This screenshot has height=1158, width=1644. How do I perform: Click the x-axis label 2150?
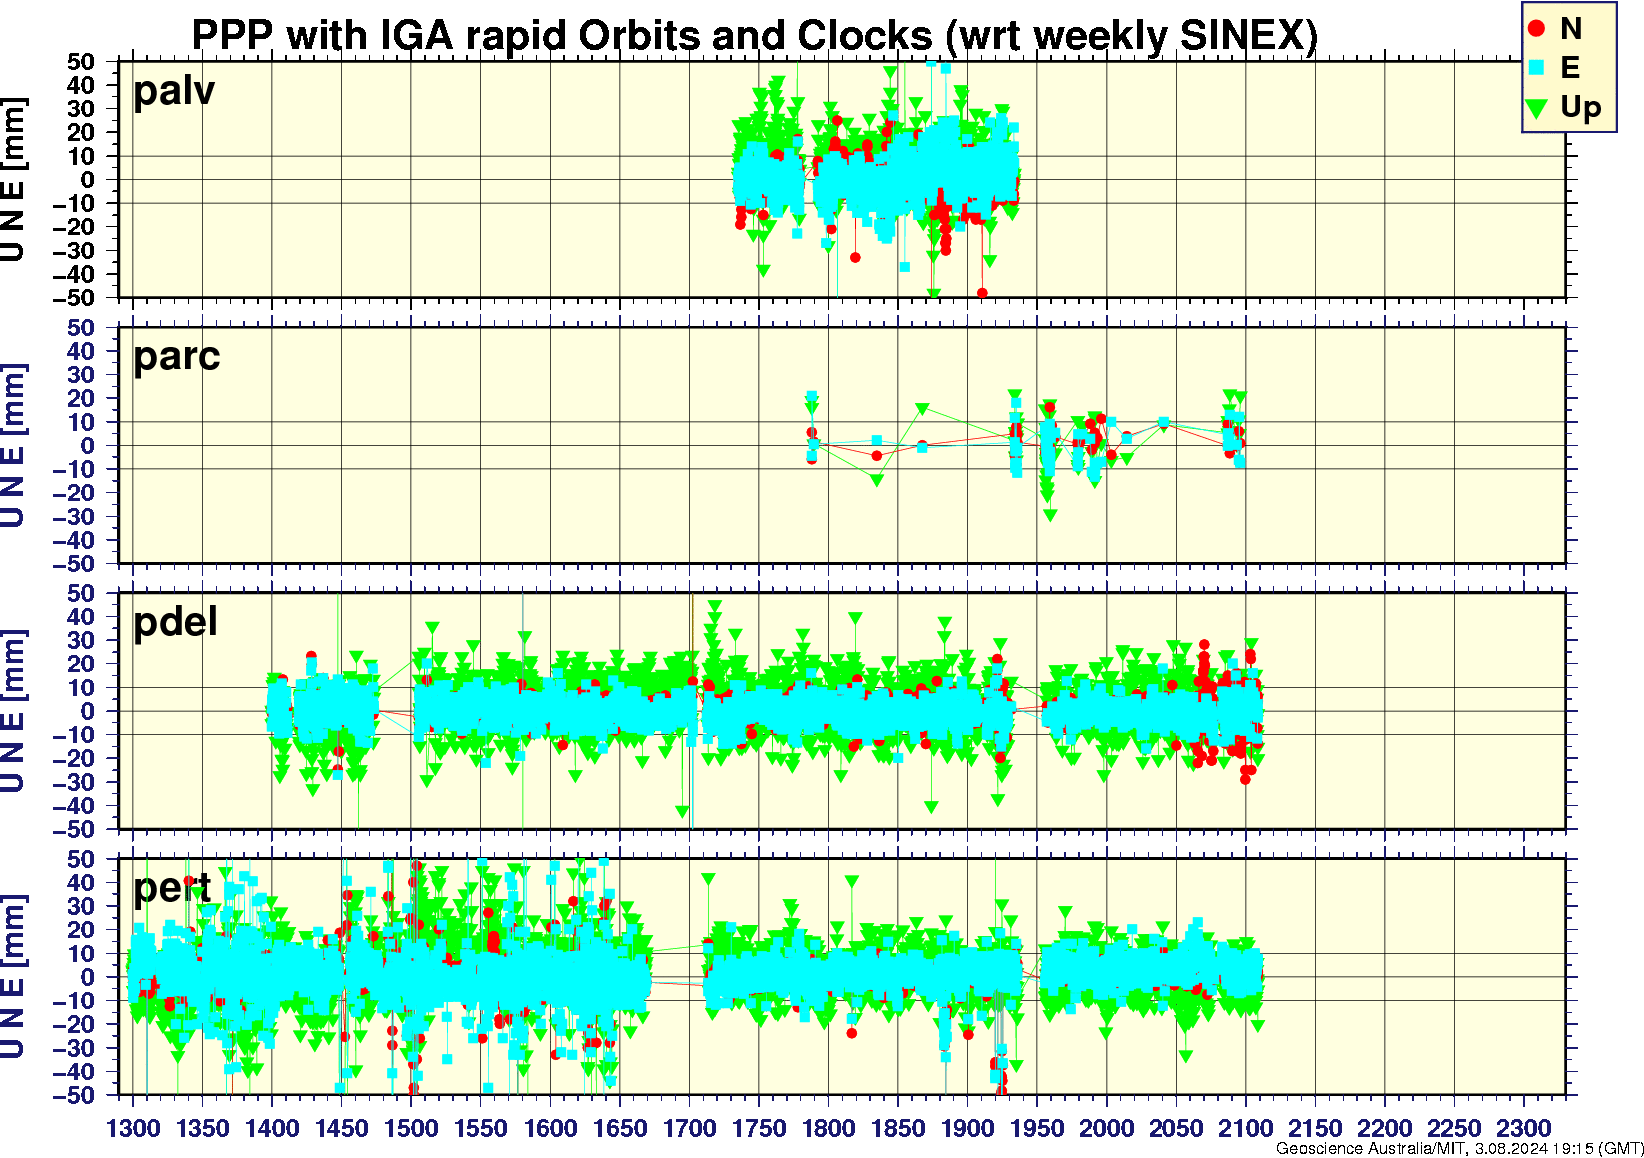click(1314, 1128)
